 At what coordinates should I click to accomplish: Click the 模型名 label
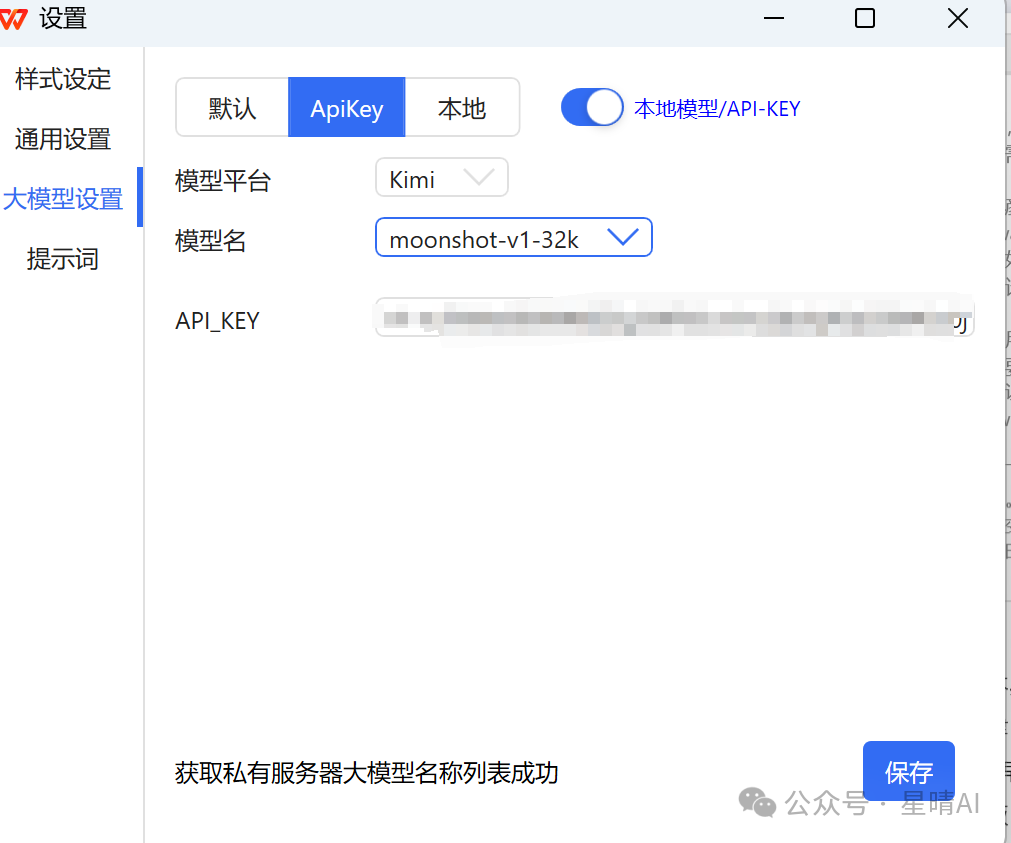pos(211,241)
